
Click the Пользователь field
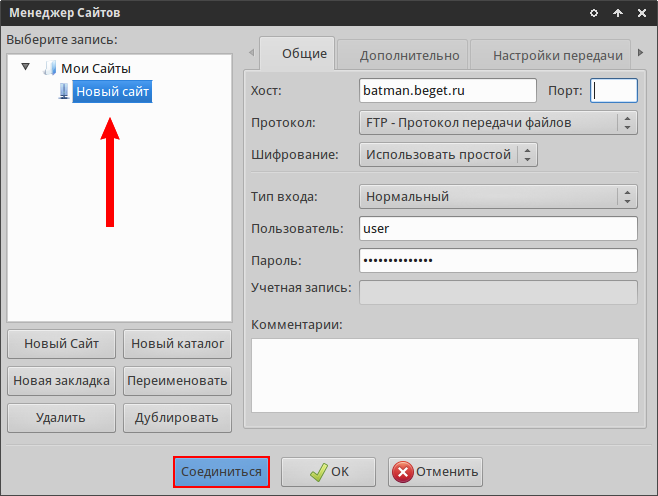[498, 228]
